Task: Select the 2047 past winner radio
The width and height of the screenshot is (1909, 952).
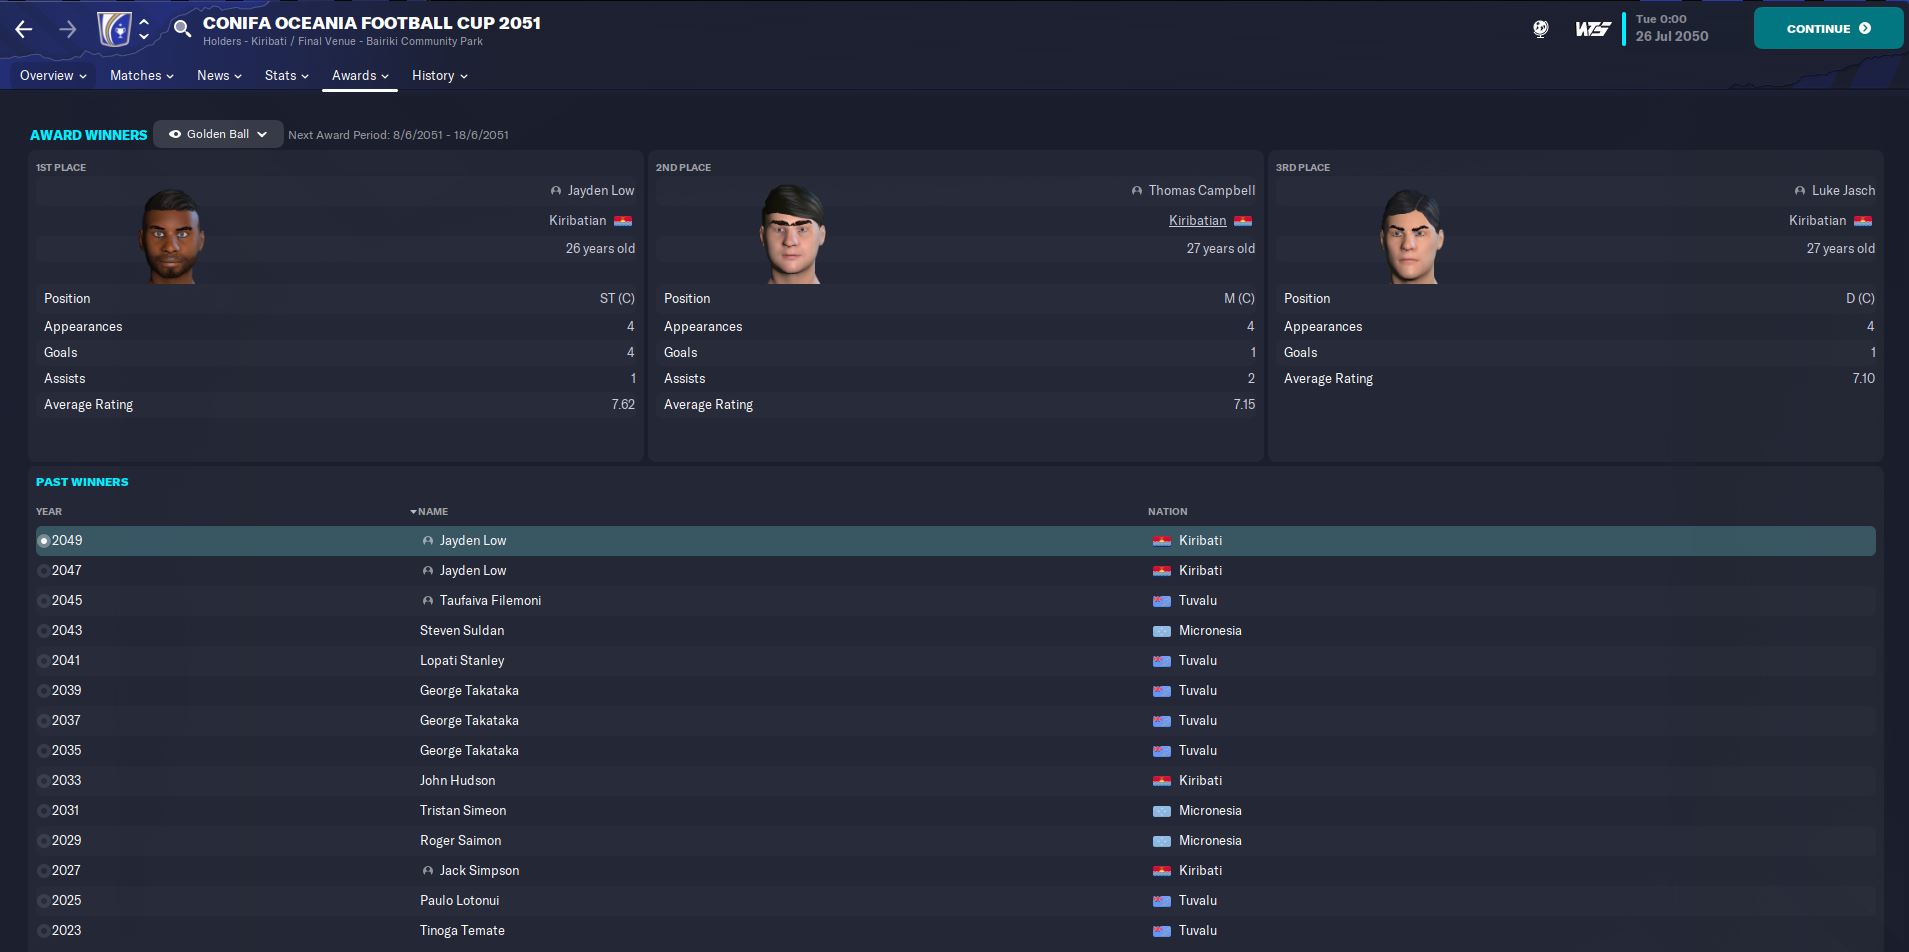Action: tap(43, 571)
